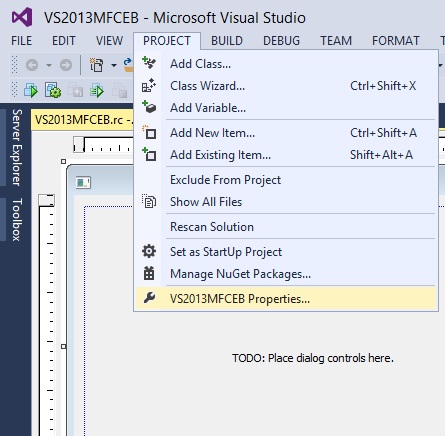This screenshot has width=445, height=436.
Task: Open the Toolbox side panel
Action: click(17, 219)
